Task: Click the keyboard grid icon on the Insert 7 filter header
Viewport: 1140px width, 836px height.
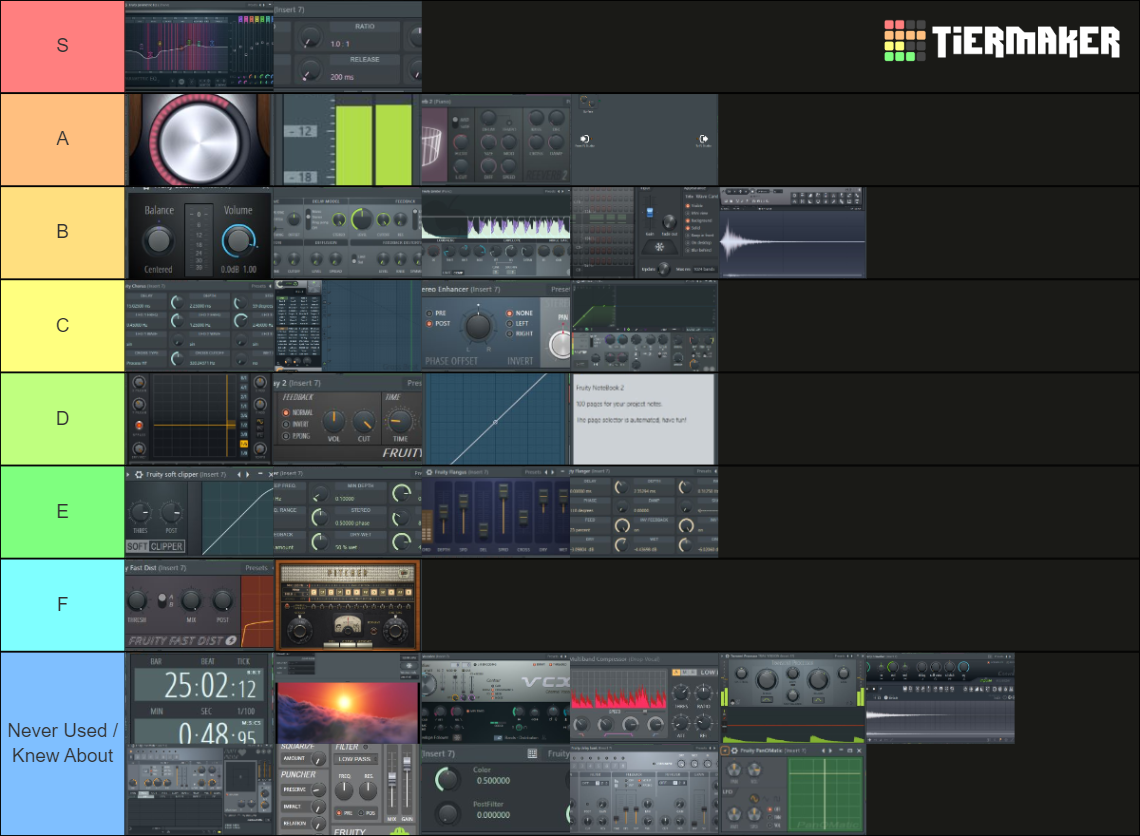Action: pyautogui.click(x=532, y=753)
